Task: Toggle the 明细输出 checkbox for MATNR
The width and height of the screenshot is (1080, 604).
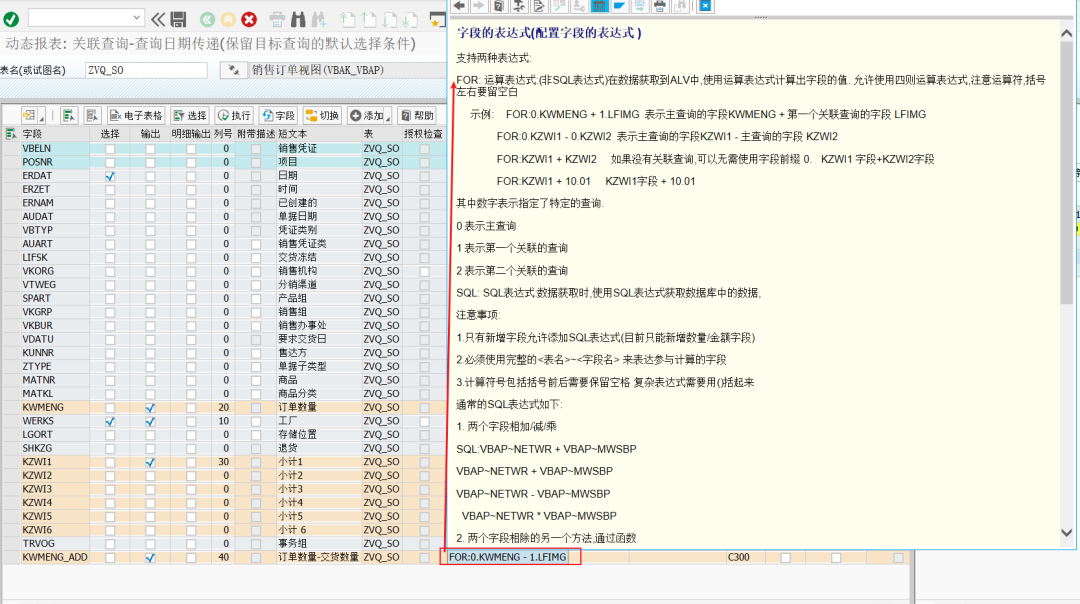Action: tap(191, 380)
